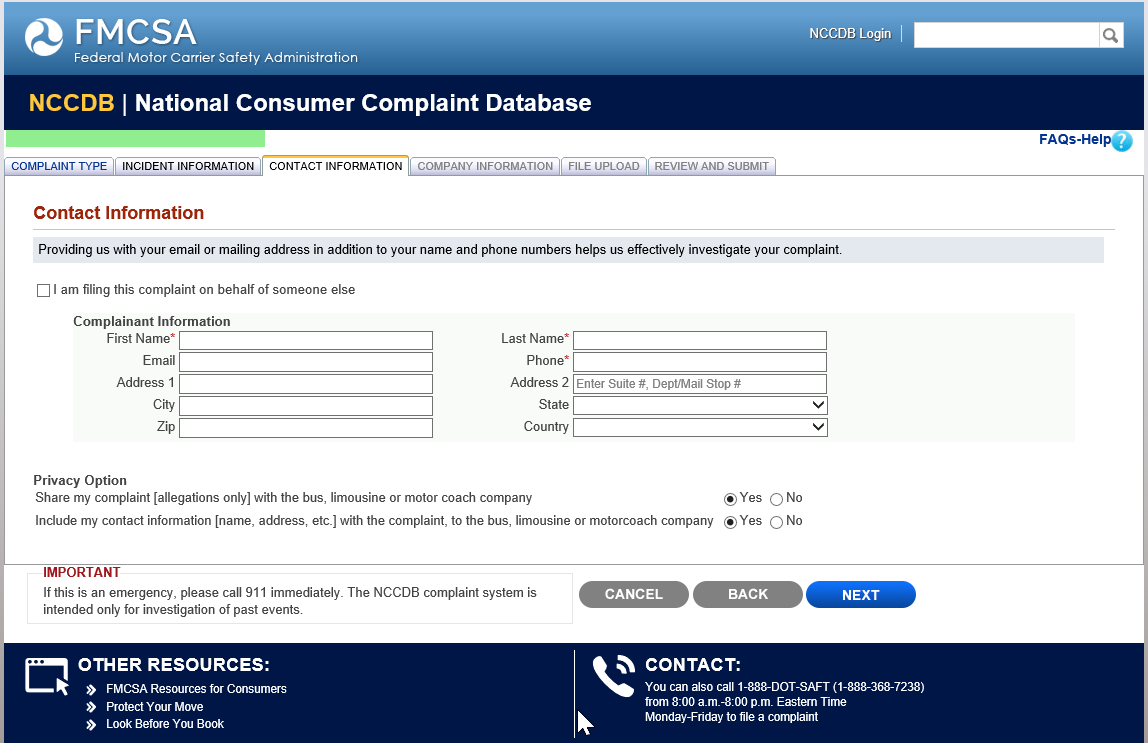The height and width of the screenshot is (743, 1148).
Task: Check filing on behalf of someone else
Action: pyautogui.click(x=43, y=291)
